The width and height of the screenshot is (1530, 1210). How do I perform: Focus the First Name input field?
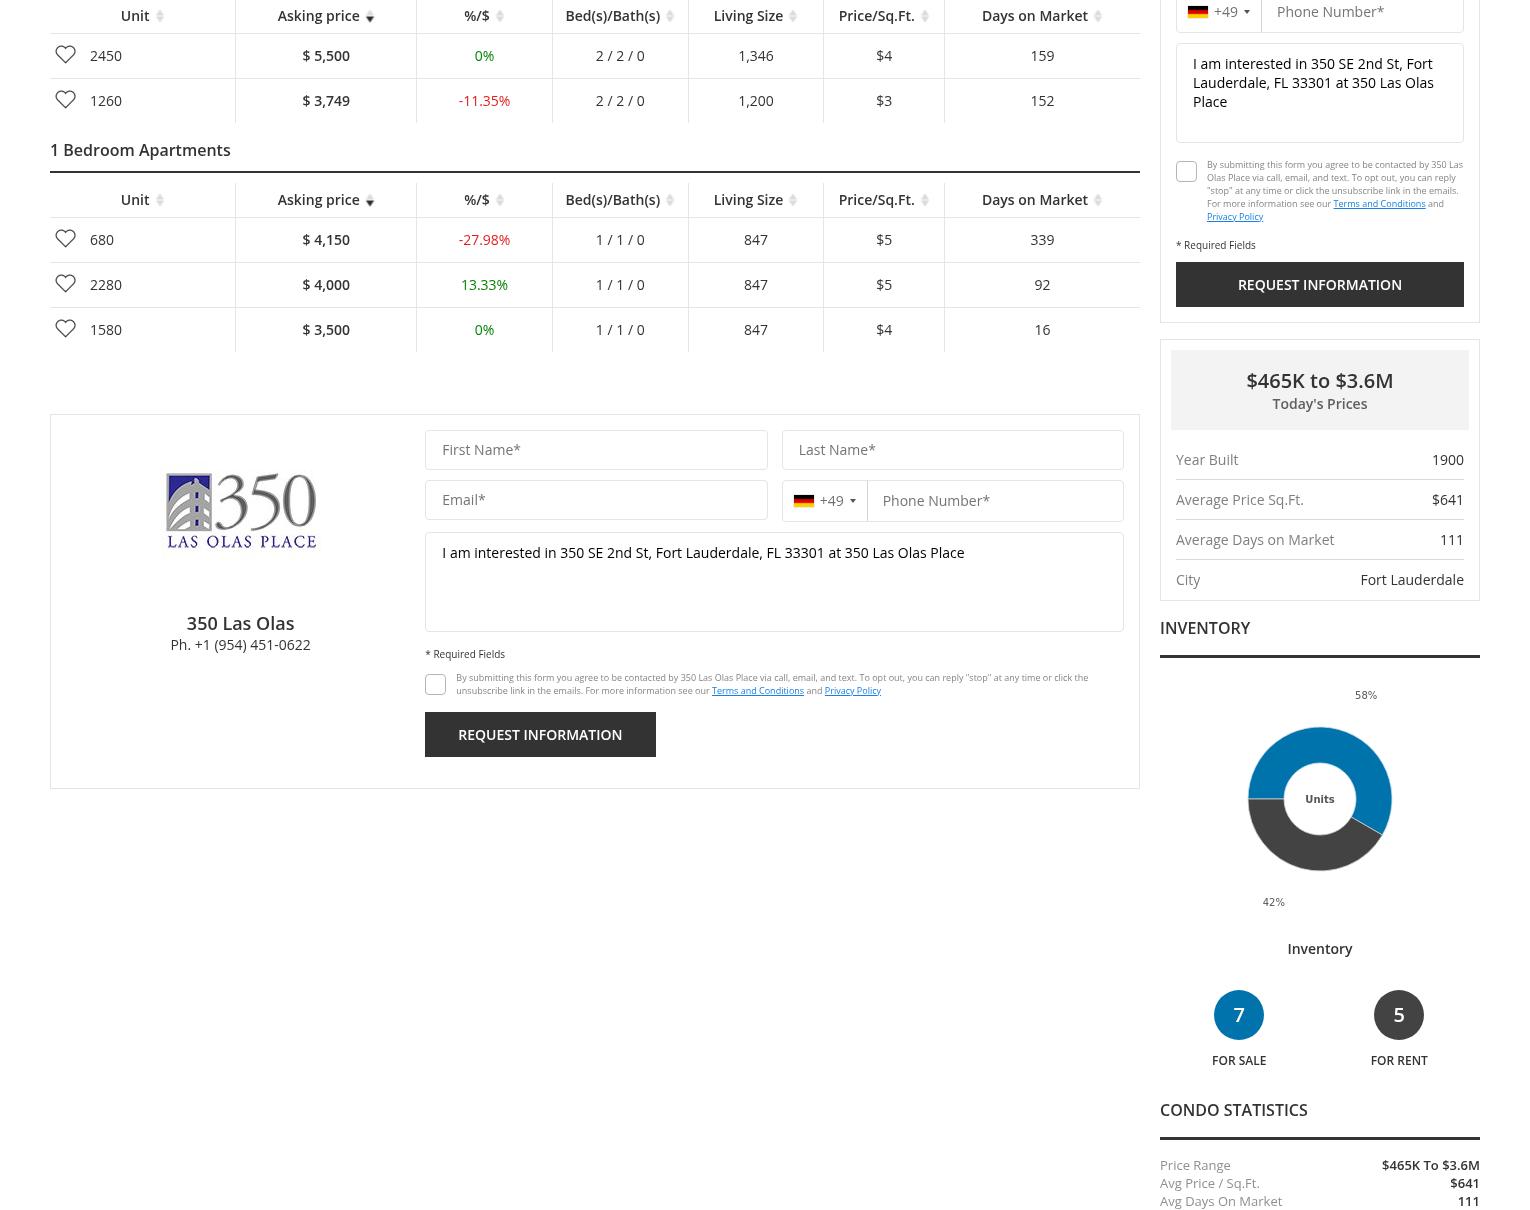point(596,450)
